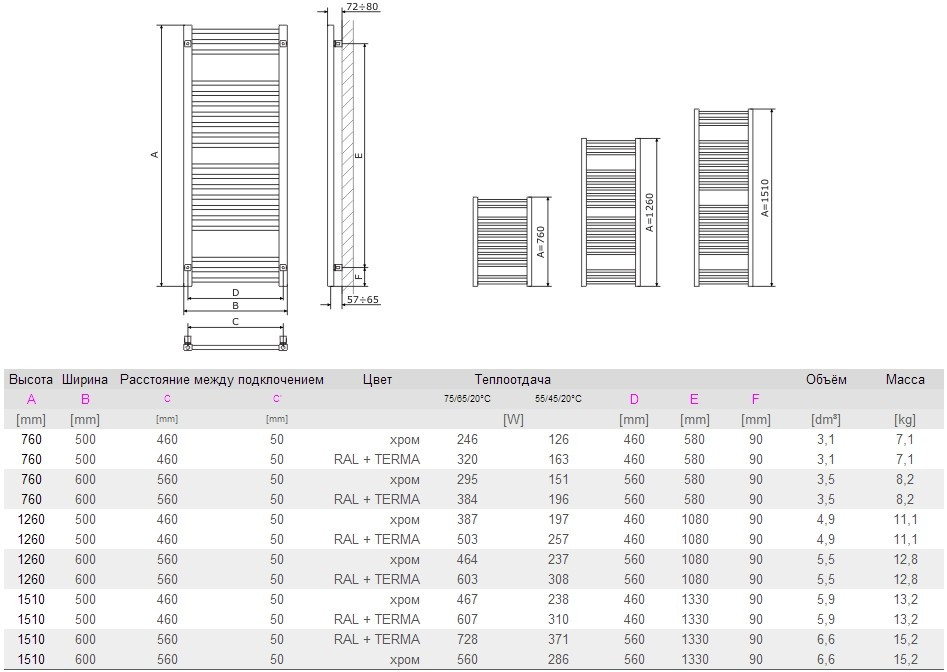Select the 55/45/20°C sub-header
Image resolution: width=947 pixels, height=672 pixels.
point(558,400)
